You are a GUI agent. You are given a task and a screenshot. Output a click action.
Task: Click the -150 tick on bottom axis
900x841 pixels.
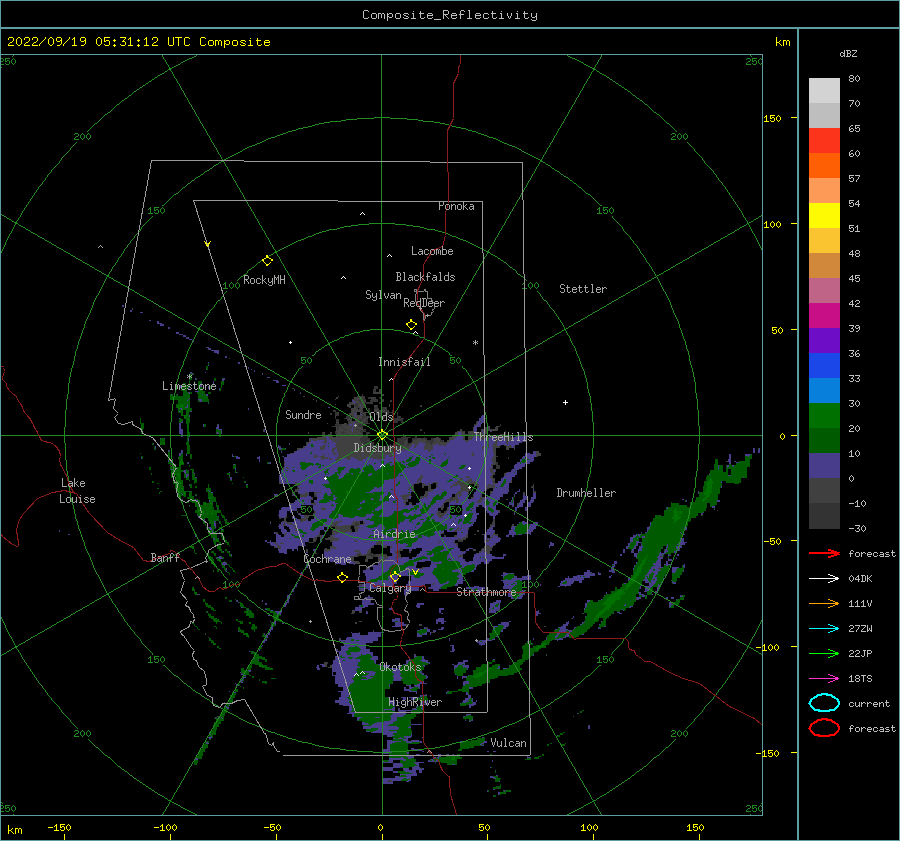tap(59, 827)
